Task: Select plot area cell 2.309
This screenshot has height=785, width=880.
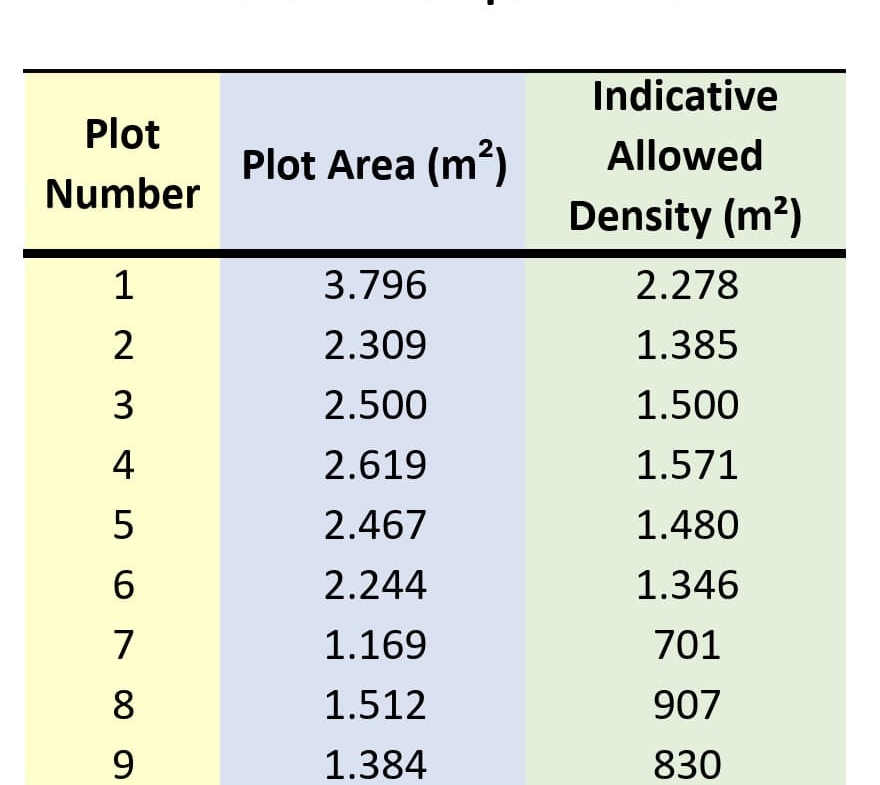Action: tap(375, 346)
